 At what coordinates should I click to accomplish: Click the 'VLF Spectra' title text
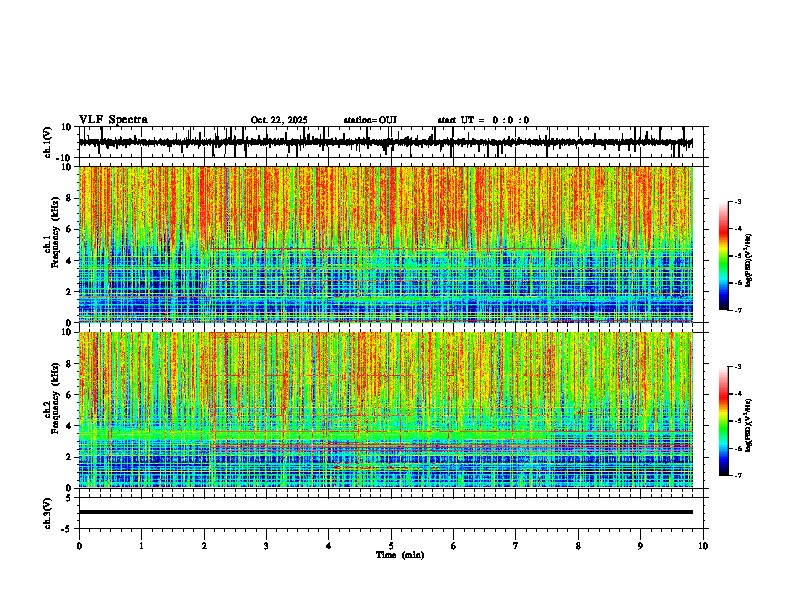point(113,120)
